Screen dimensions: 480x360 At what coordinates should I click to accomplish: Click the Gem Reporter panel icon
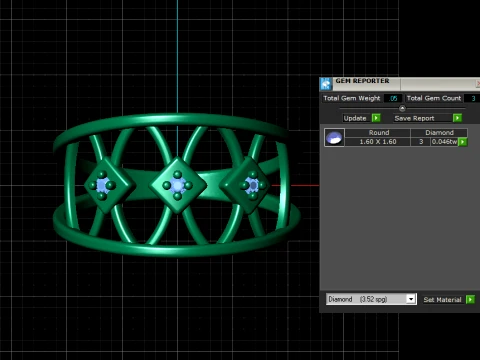click(x=326, y=84)
